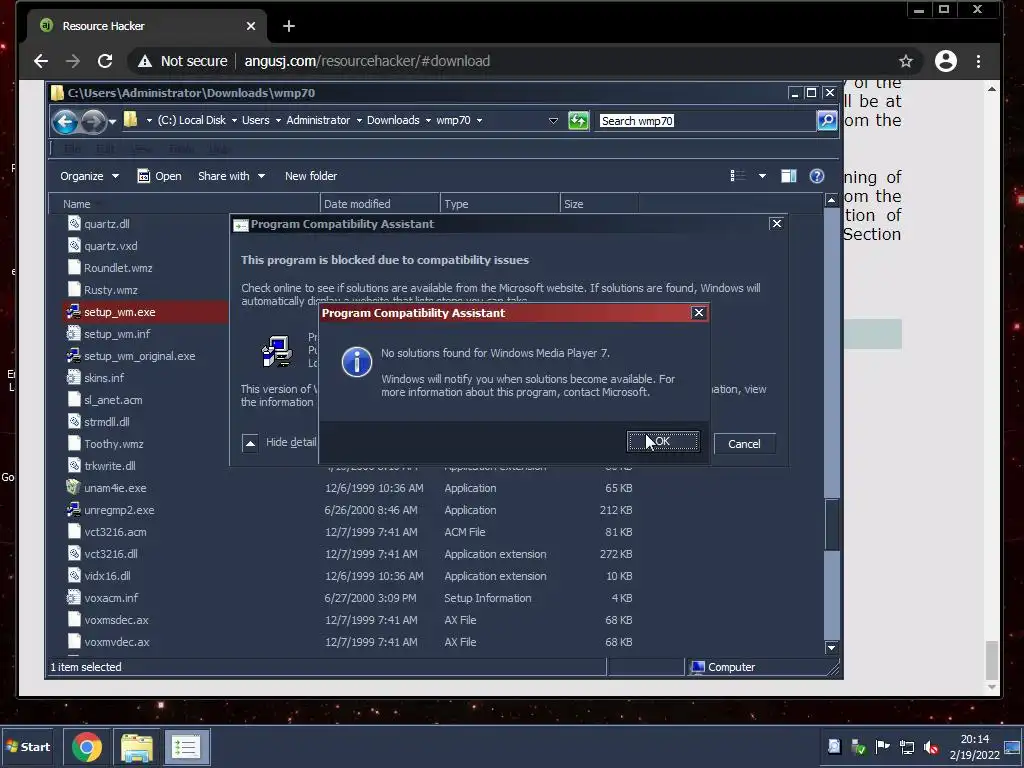Click the file list scroll up arrow
Image resolution: width=1024 pixels, height=768 pixels.
click(x=831, y=200)
